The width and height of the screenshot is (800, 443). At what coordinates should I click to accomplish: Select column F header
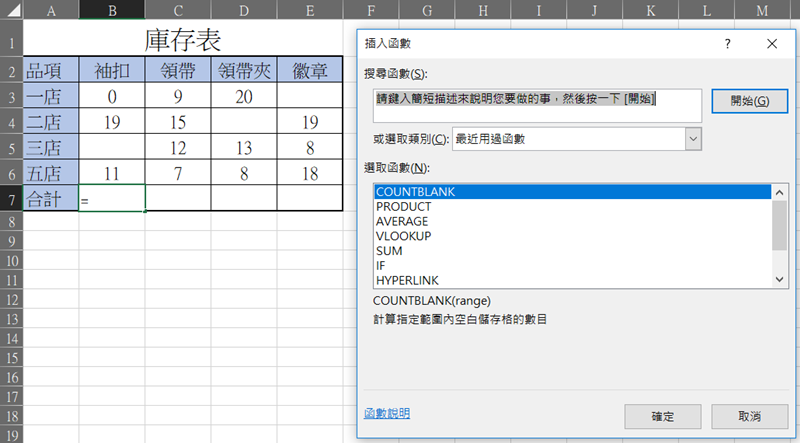[371, 10]
